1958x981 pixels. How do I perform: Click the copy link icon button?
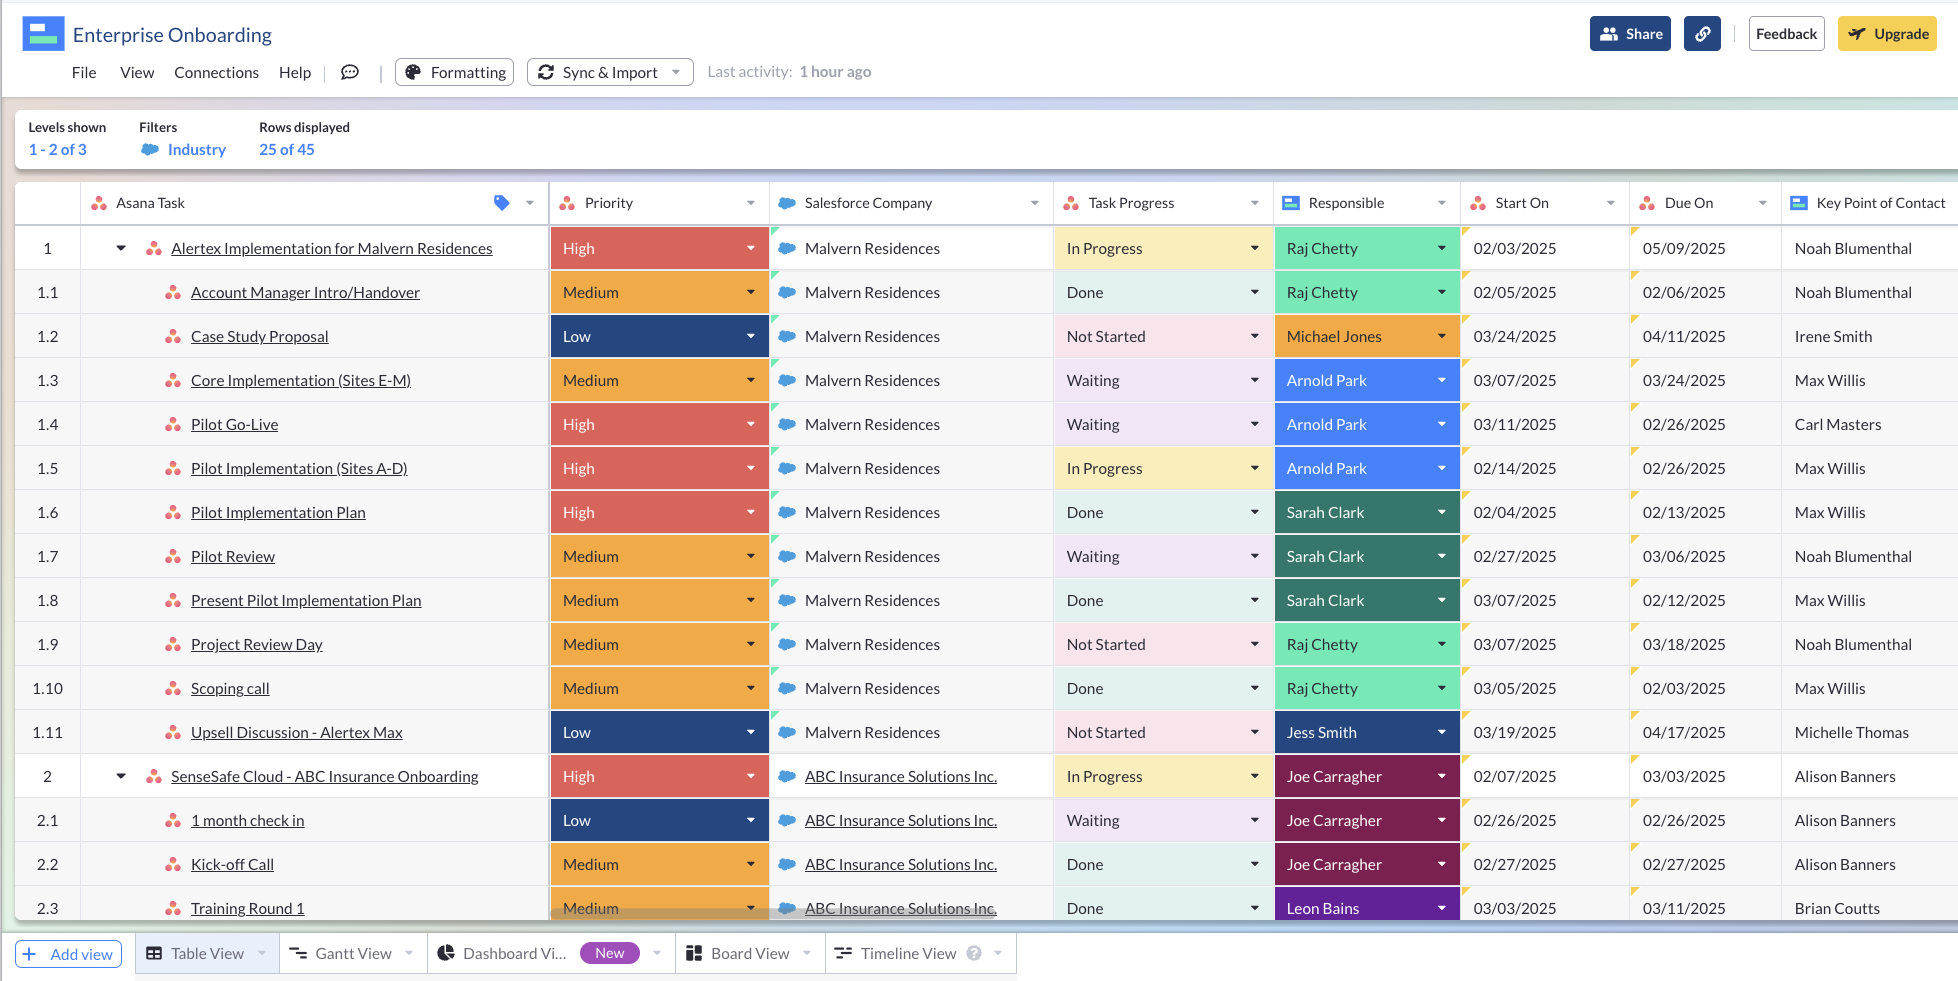[x=1702, y=34]
